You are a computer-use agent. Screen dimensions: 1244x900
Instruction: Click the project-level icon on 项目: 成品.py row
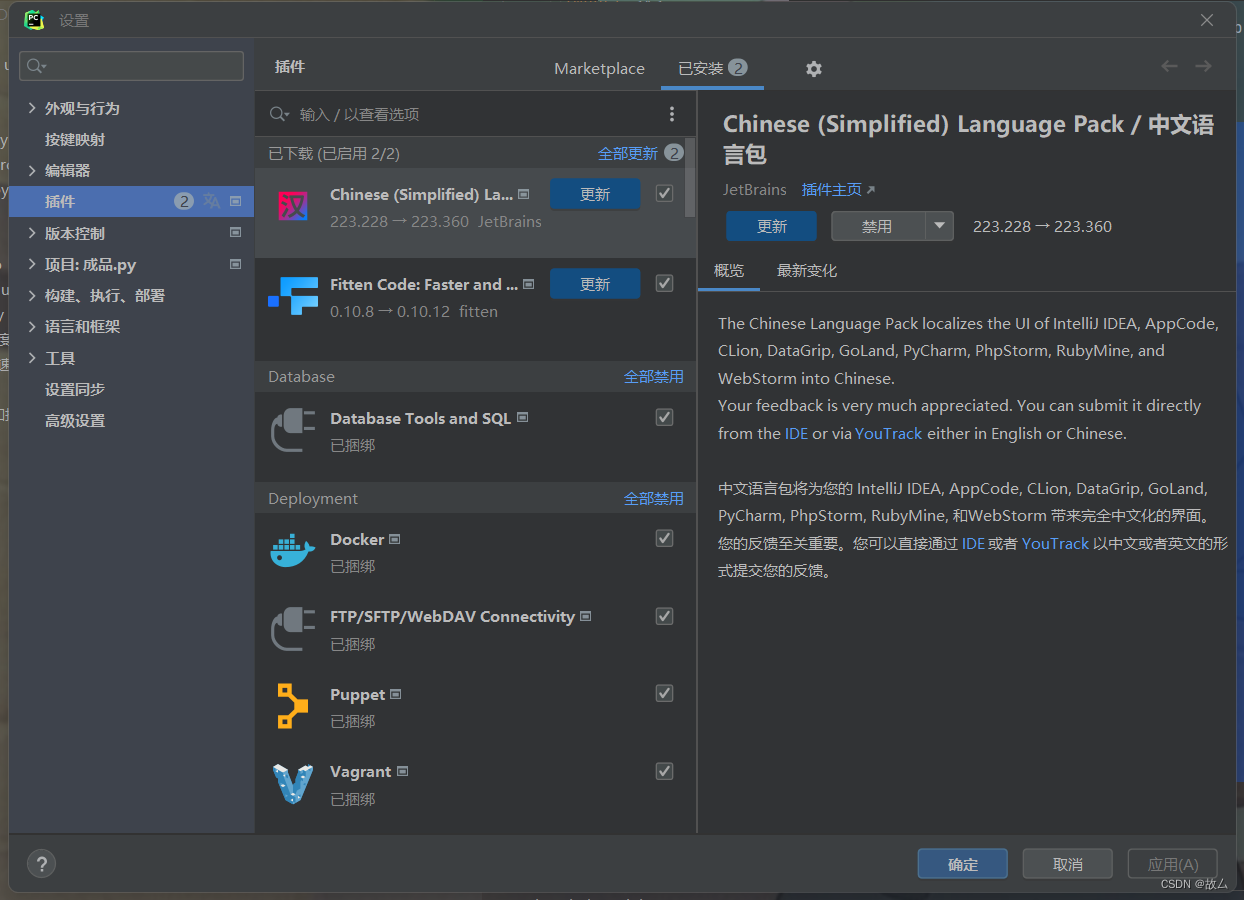(x=236, y=264)
